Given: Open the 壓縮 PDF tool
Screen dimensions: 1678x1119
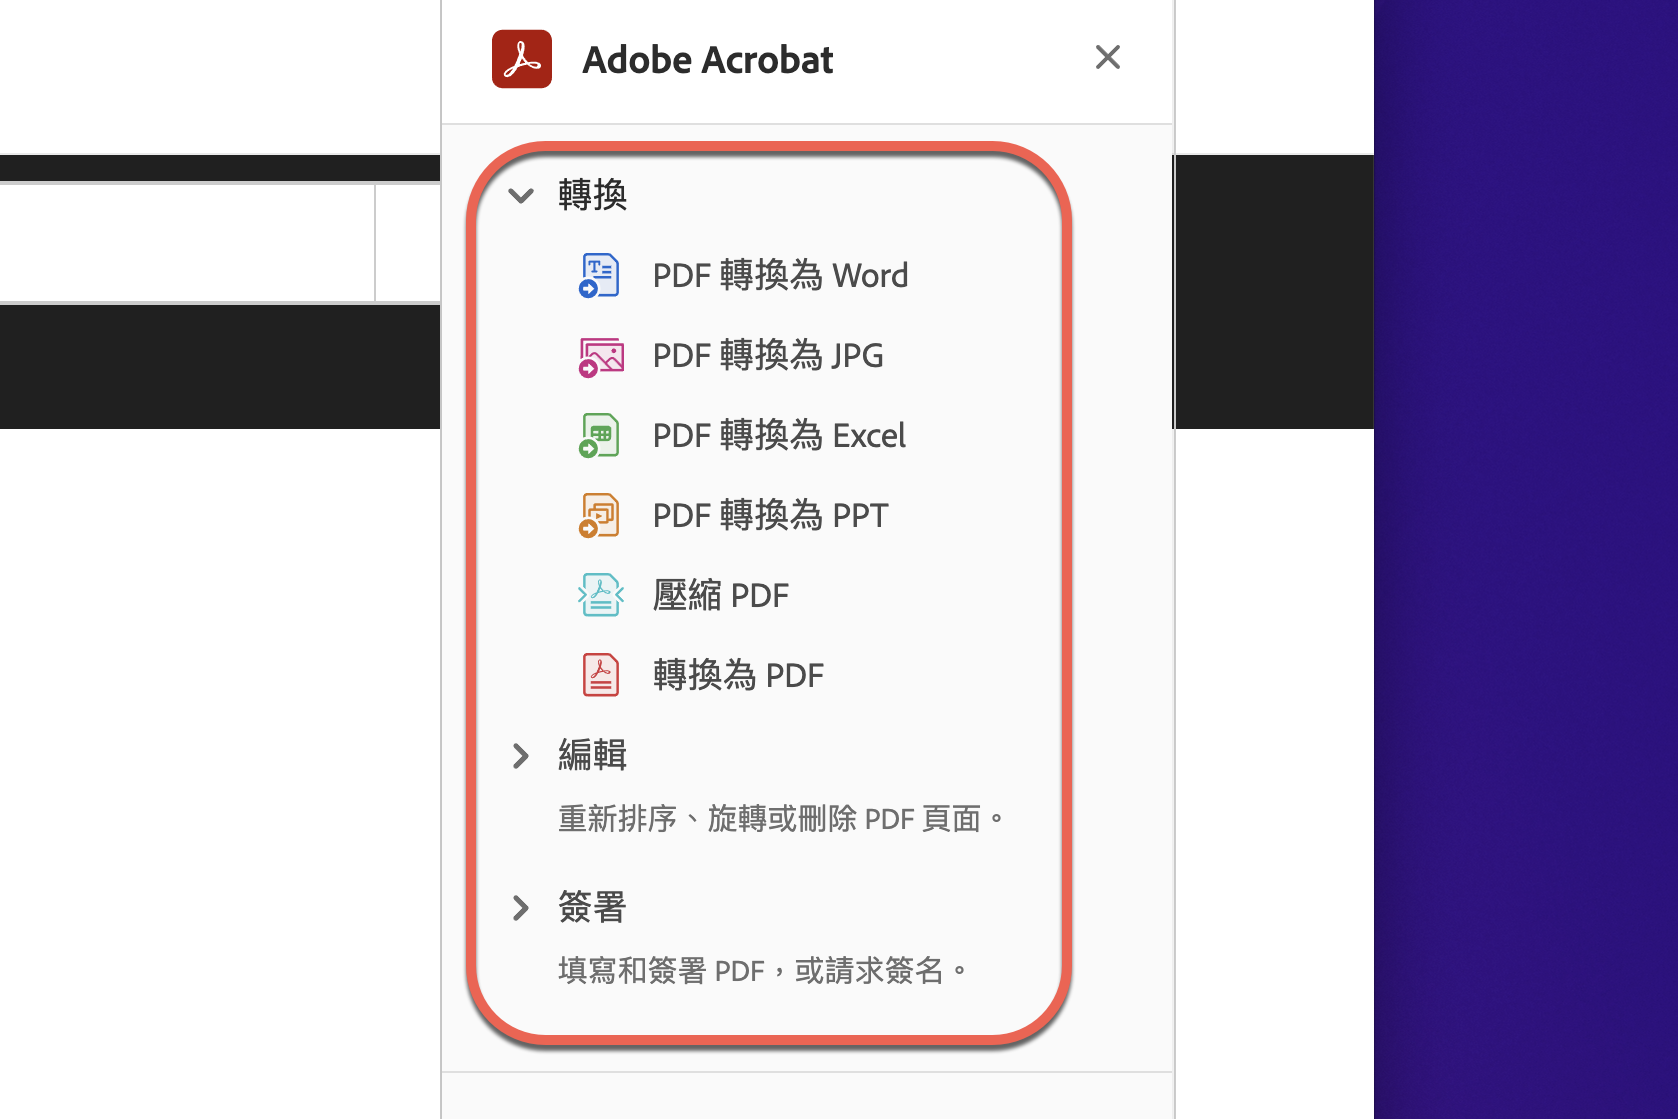Looking at the screenshot, I should [x=721, y=594].
